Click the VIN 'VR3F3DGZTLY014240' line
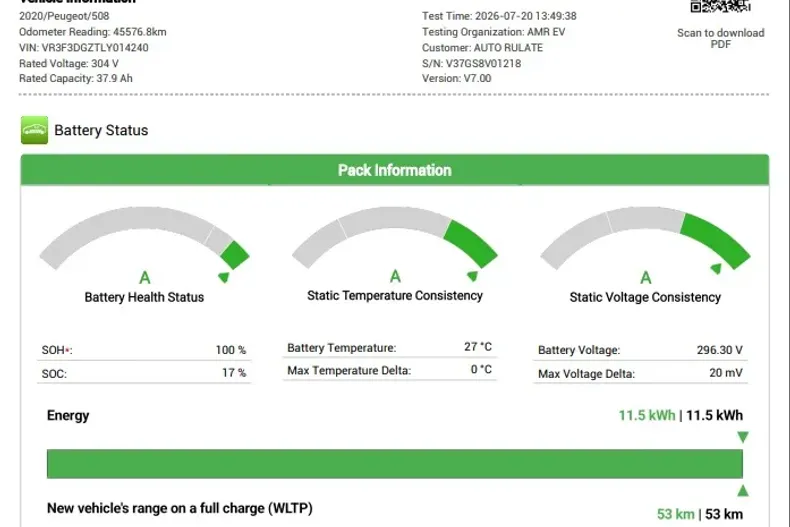This screenshot has height=527, width=790. click(x=84, y=48)
